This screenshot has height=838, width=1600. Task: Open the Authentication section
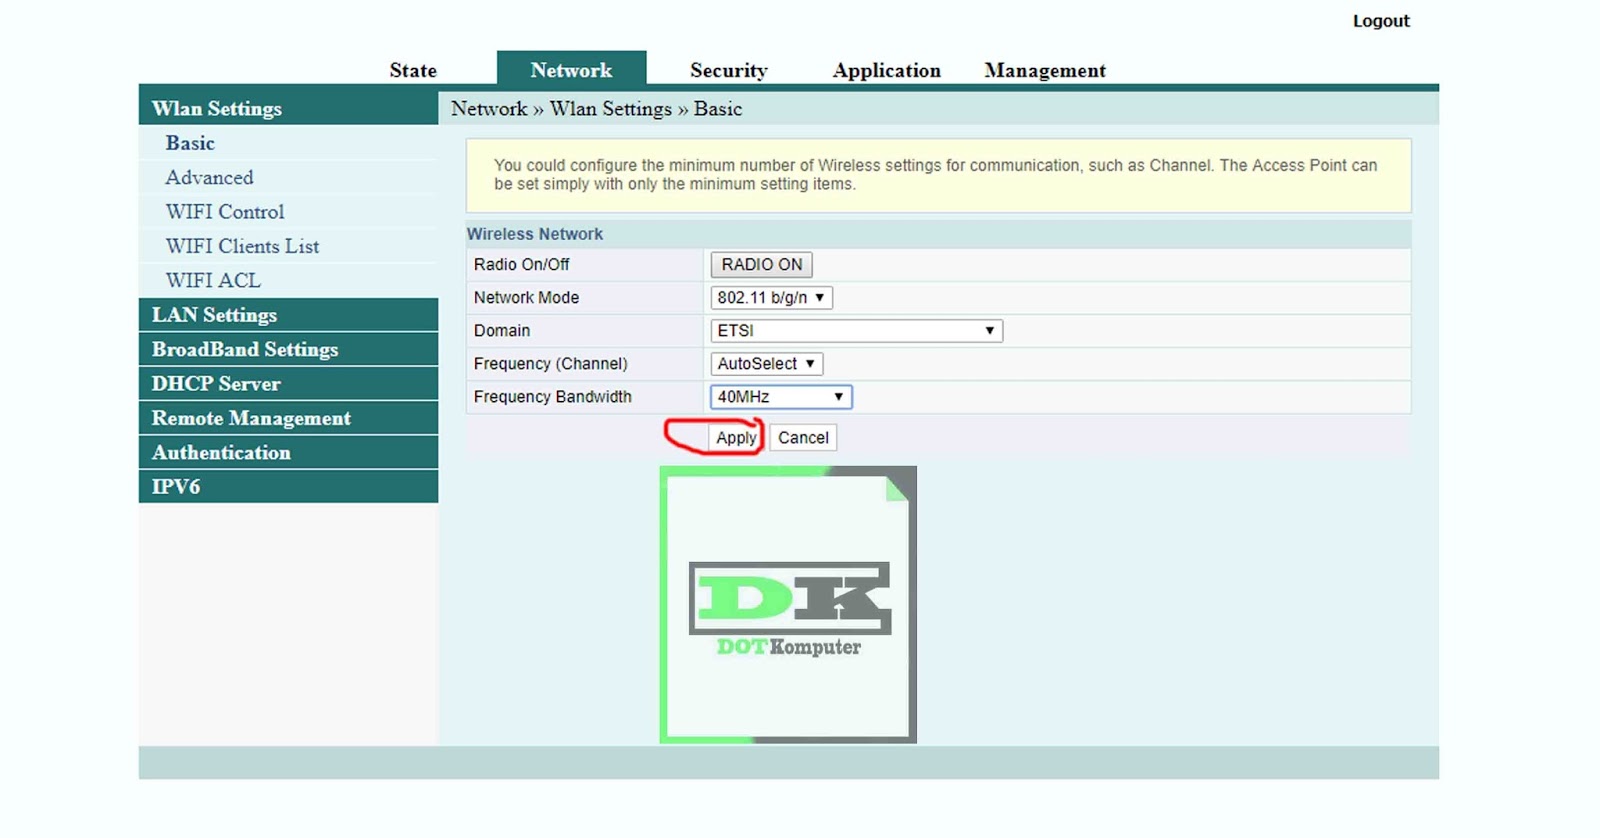[288, 452]
